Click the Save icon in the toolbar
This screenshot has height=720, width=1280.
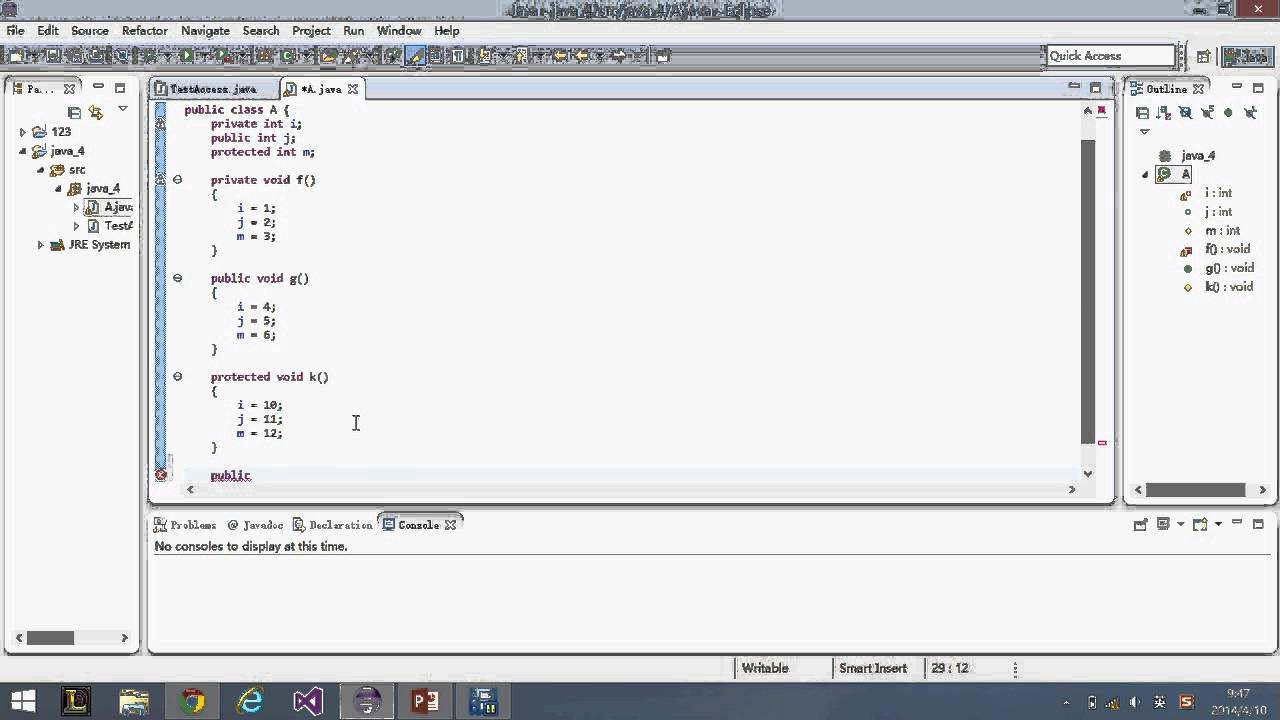point(53,56)
